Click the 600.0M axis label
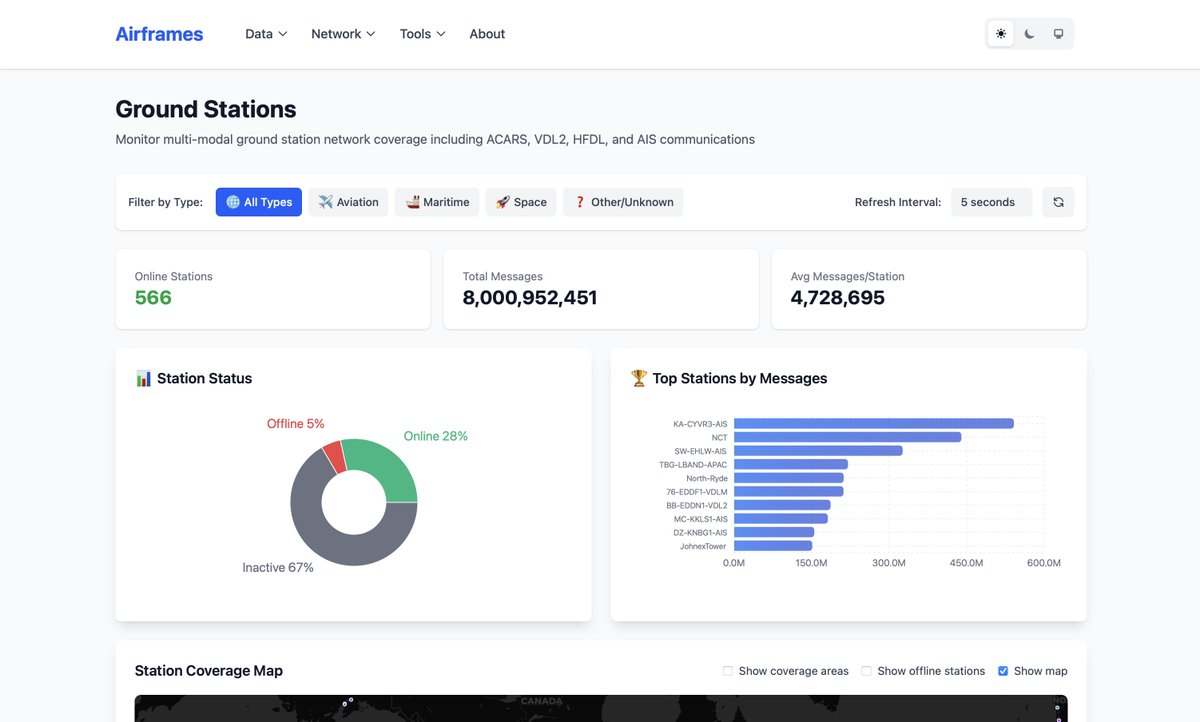1200x722 pixels. (x=1044, y=563)
